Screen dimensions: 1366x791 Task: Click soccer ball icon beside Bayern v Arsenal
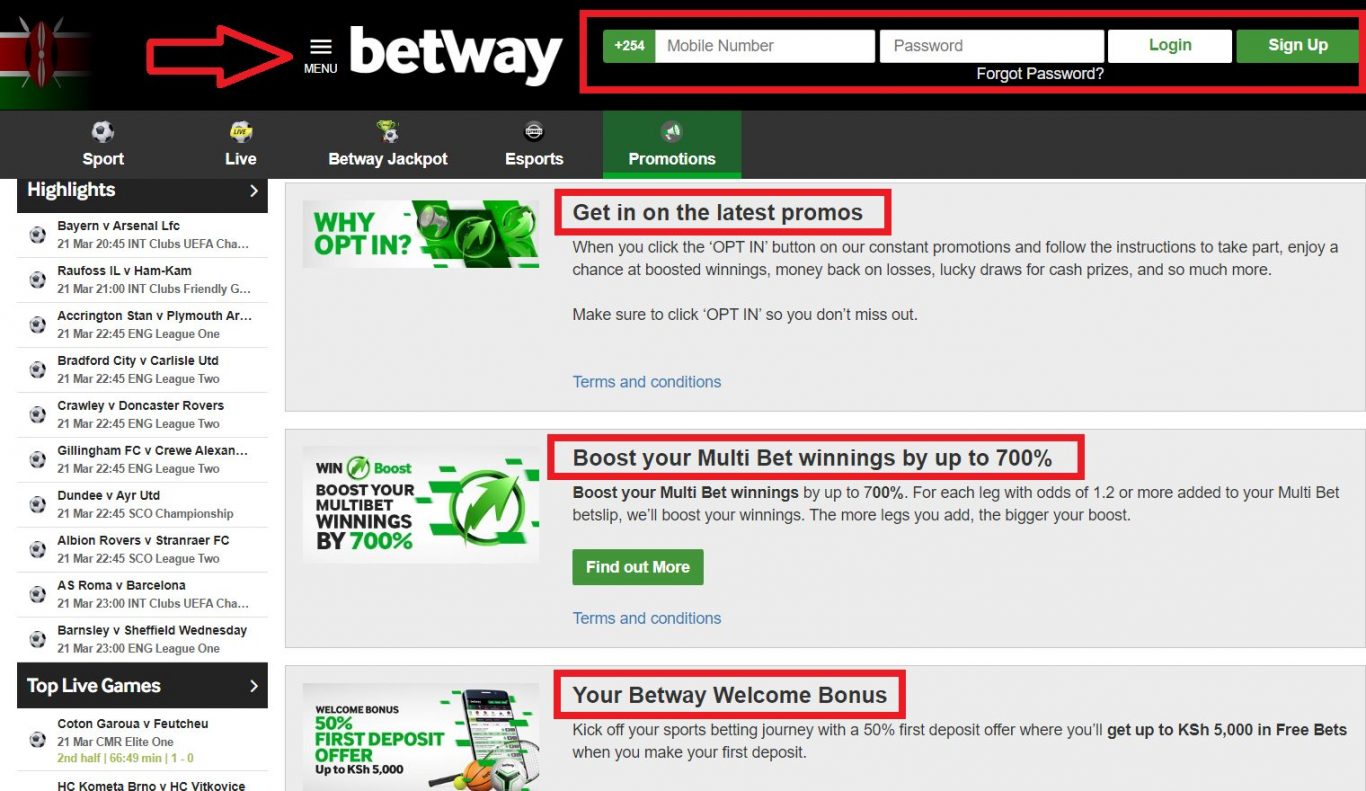click(x=38, y=235)
